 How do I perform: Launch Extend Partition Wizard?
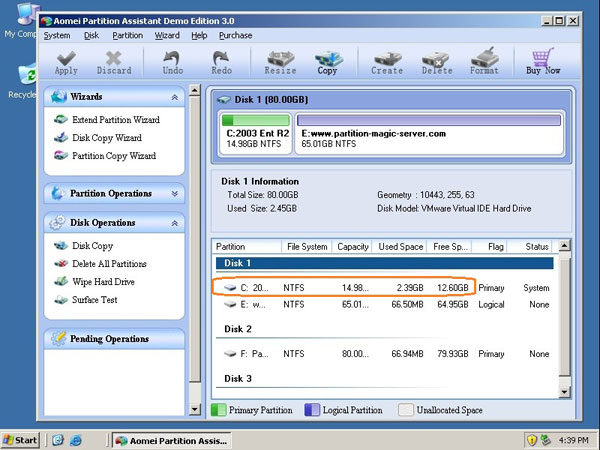115,120
